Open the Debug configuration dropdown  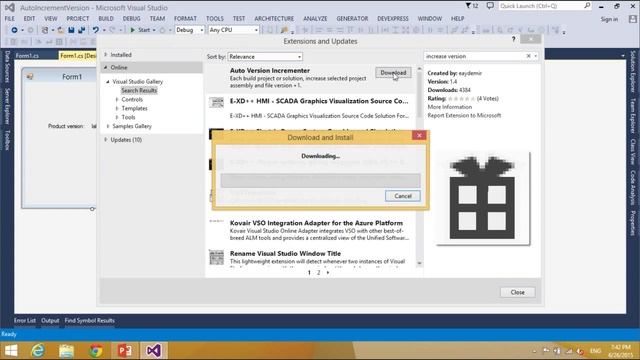[x=189, y=30]
